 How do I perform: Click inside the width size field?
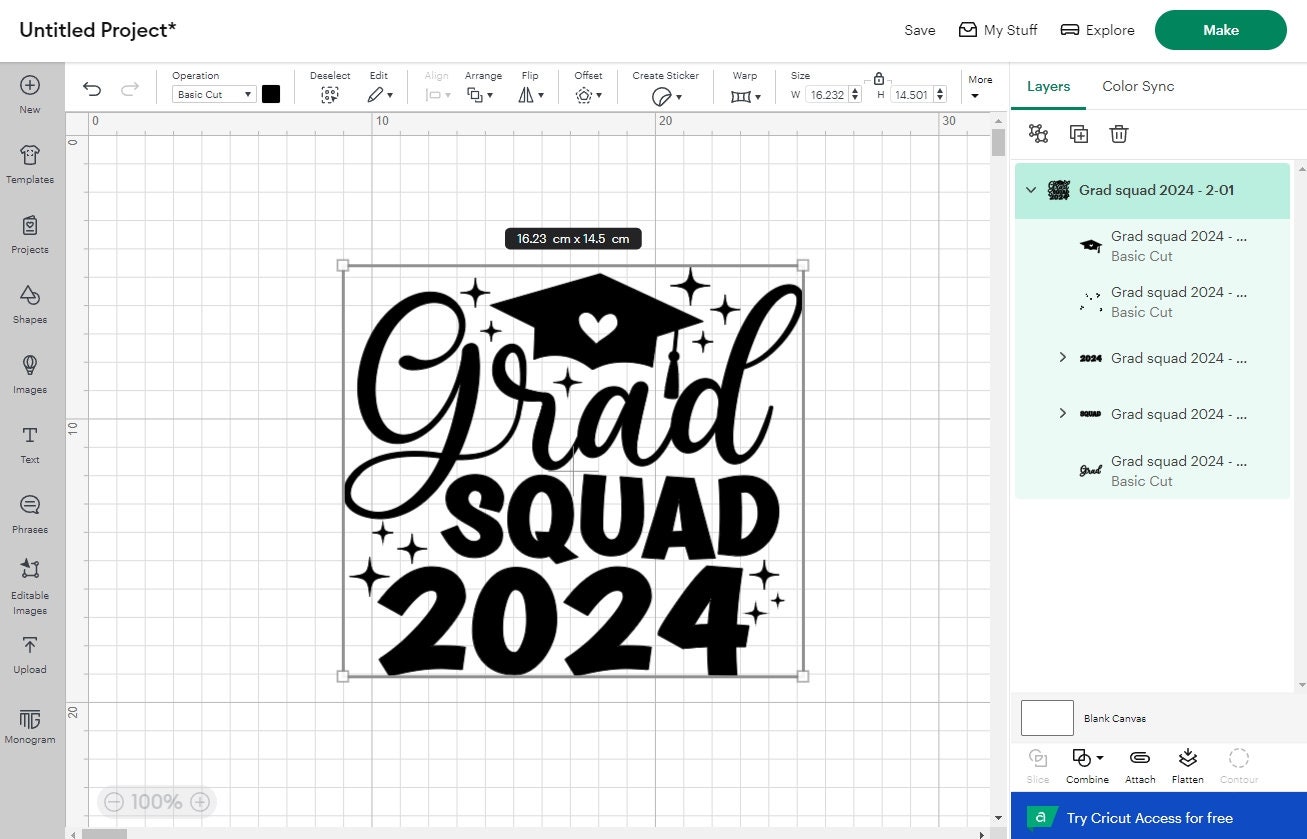click(x=825, y=94)
